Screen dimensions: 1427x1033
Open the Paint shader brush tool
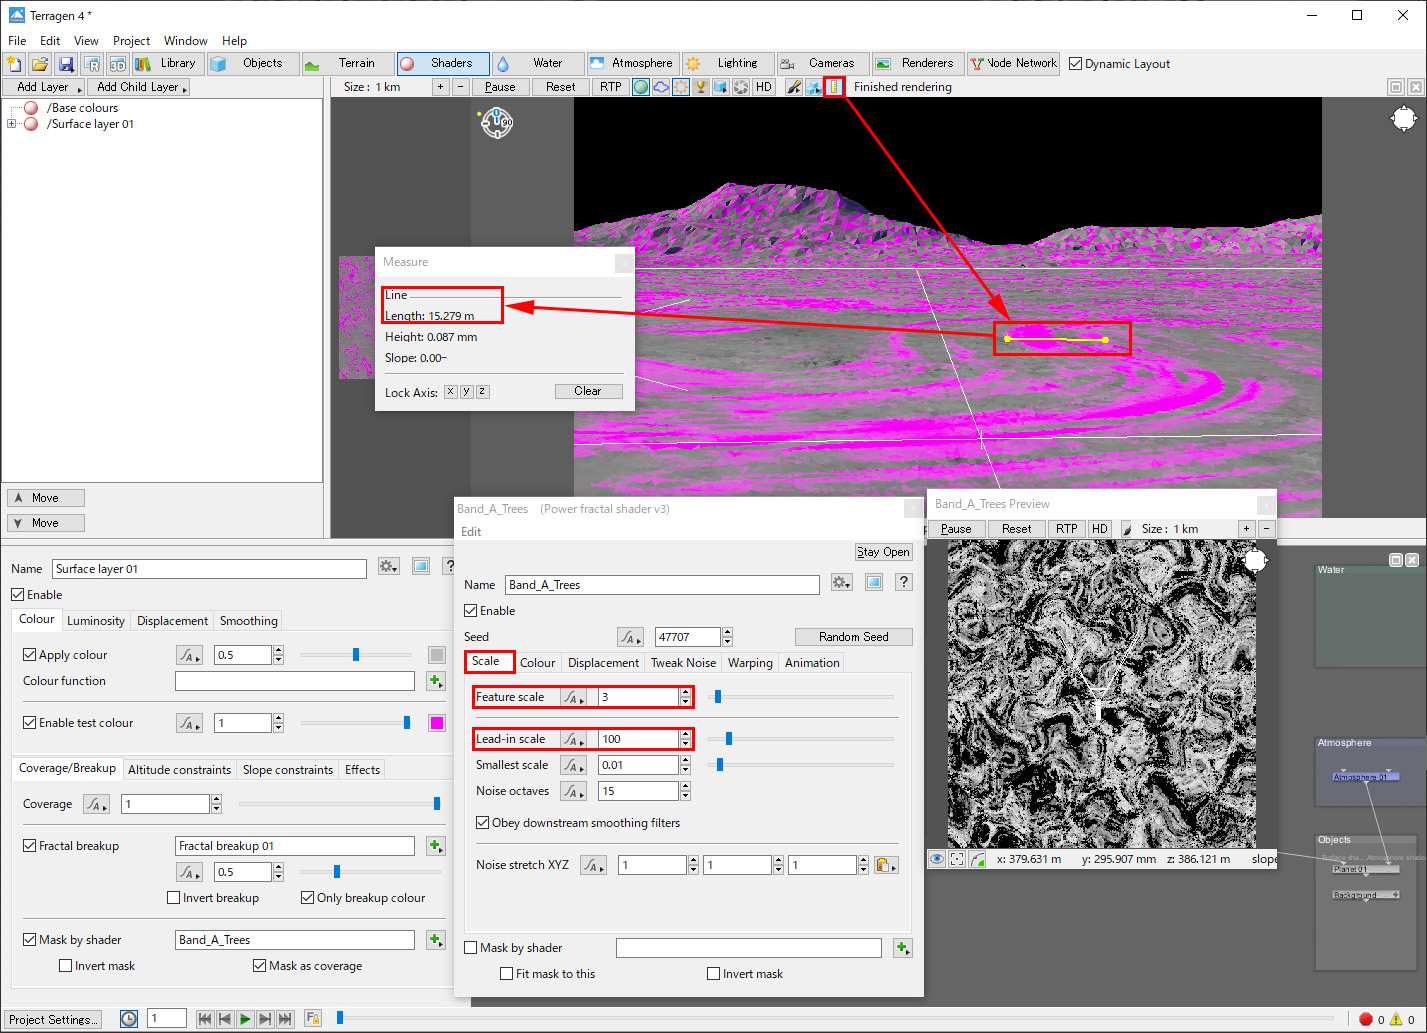794,87
